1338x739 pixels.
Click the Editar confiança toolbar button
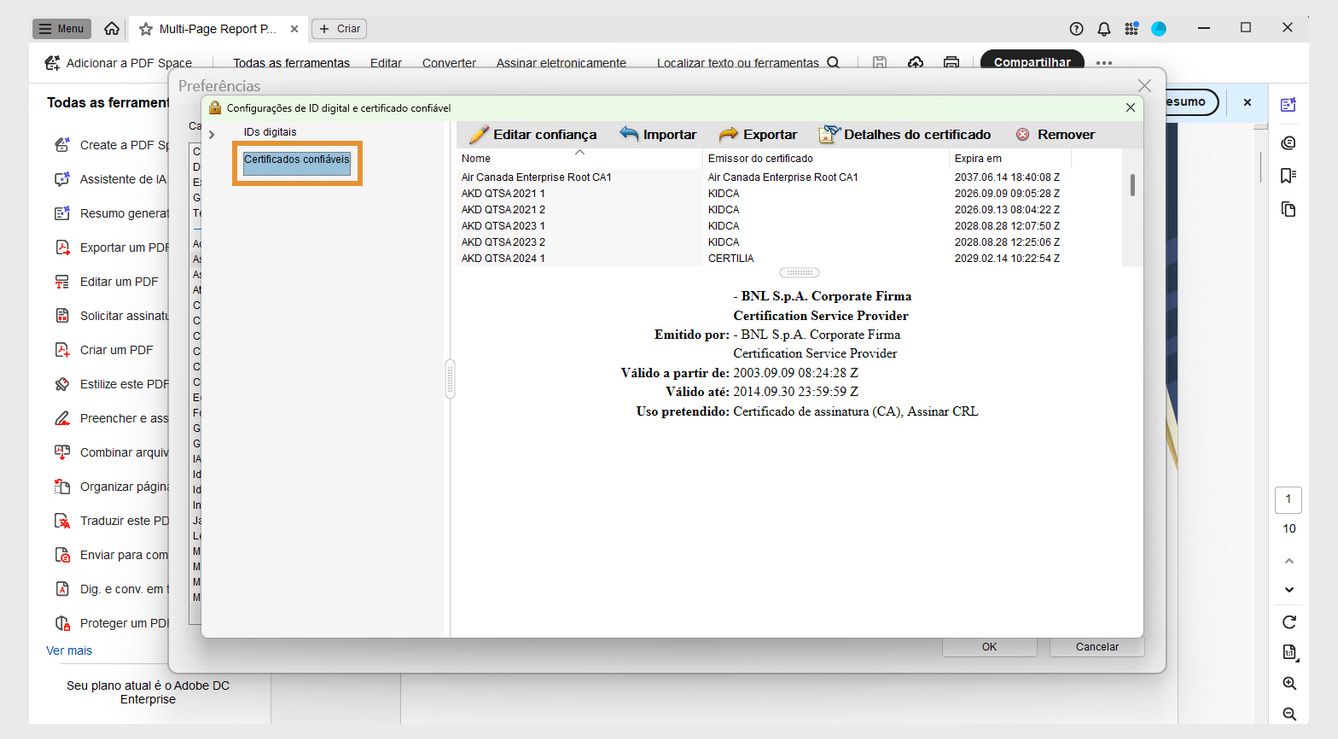[x=532, y=134]
